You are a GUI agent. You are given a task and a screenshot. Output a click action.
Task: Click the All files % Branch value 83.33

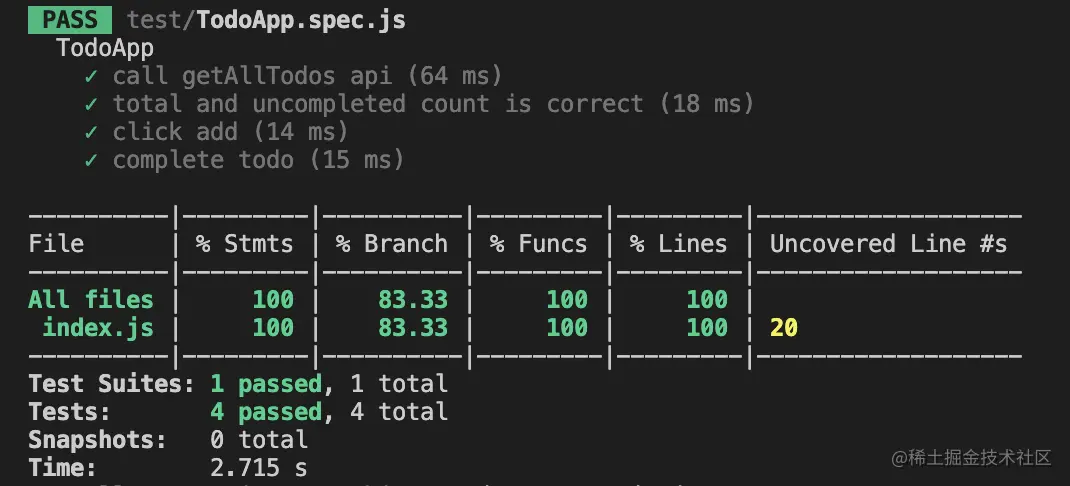coord(413,300)
